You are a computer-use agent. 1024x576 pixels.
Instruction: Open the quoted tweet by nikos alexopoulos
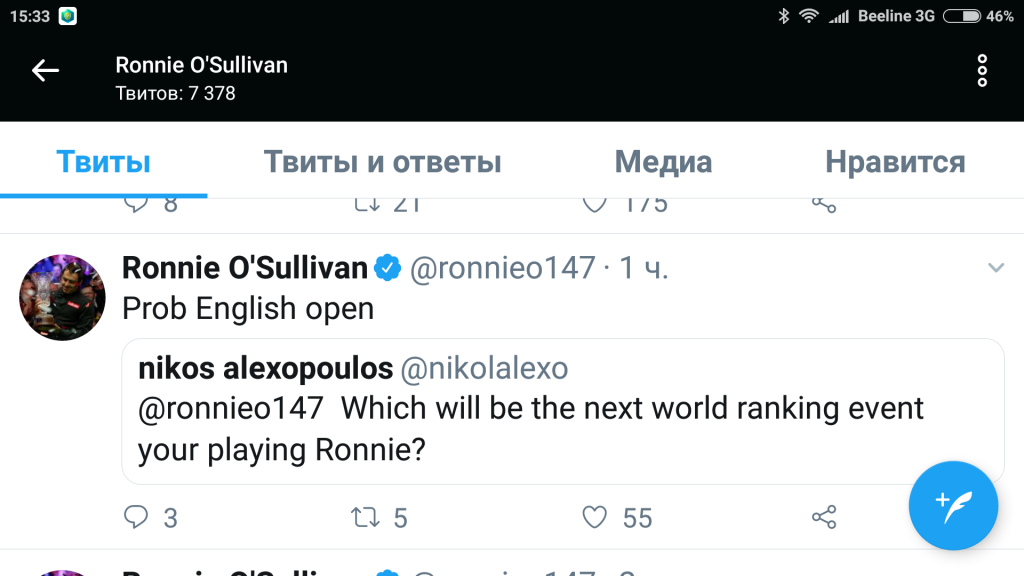tap(562, 411)
